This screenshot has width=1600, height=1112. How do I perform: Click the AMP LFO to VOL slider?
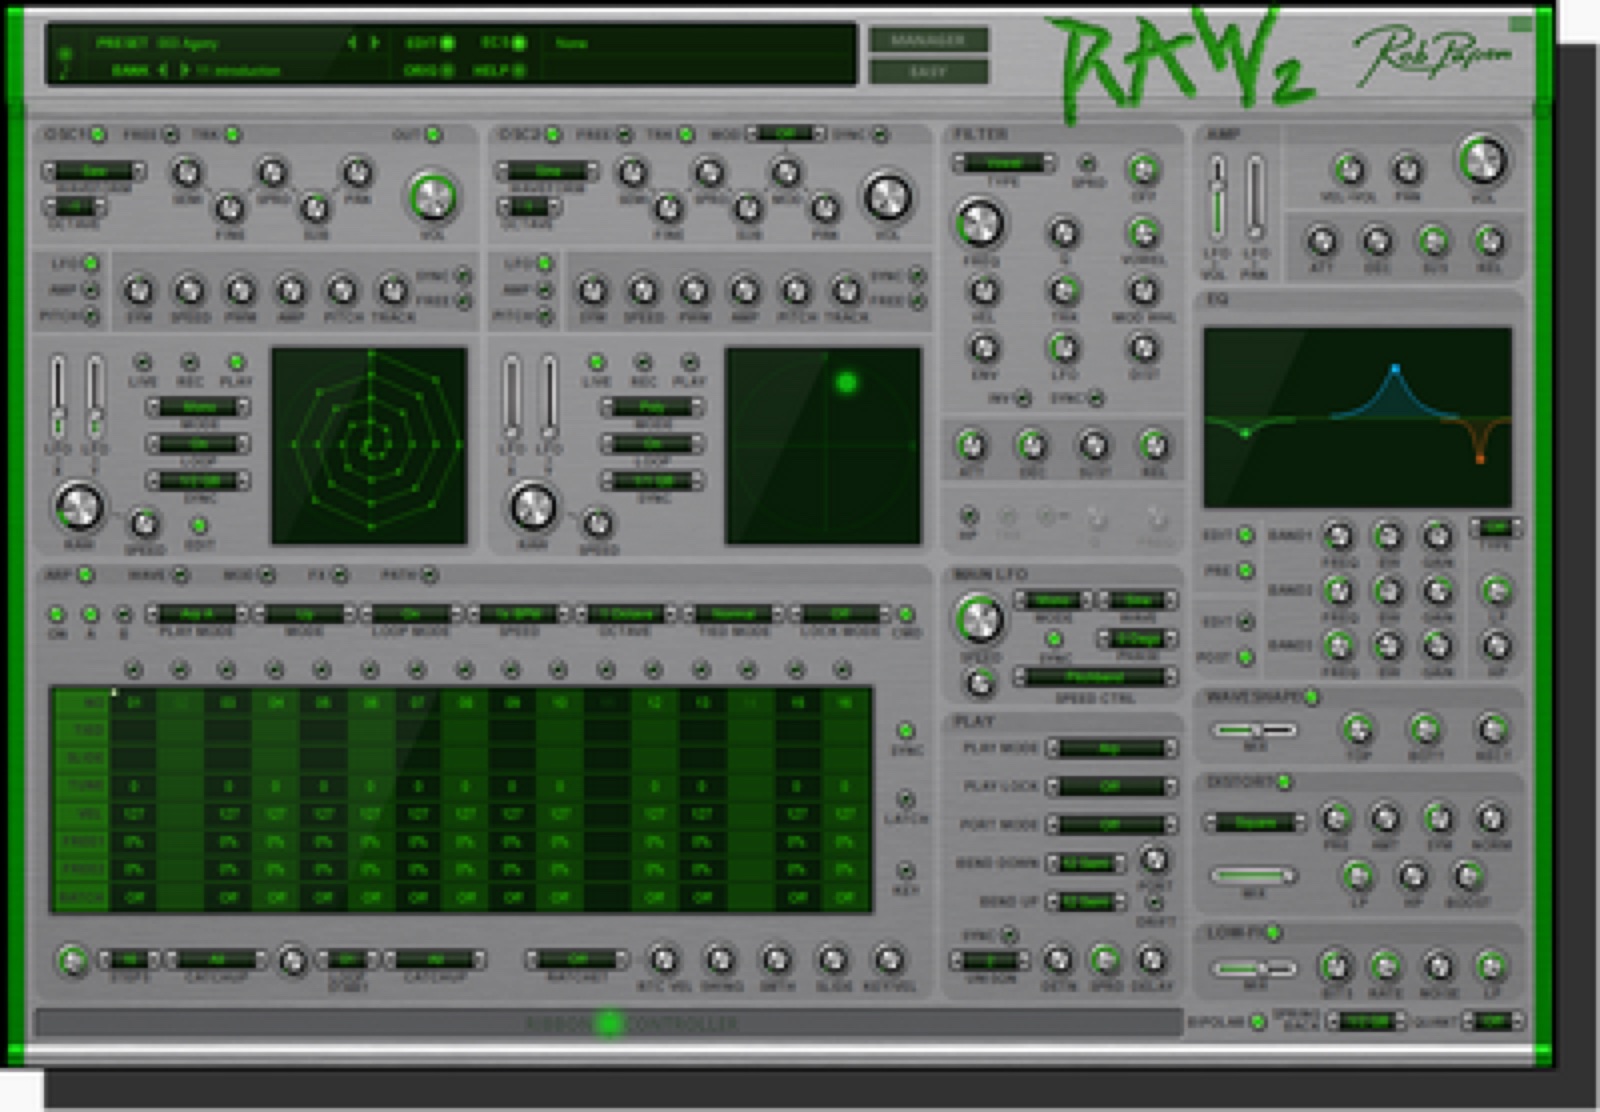point(1217,196)
